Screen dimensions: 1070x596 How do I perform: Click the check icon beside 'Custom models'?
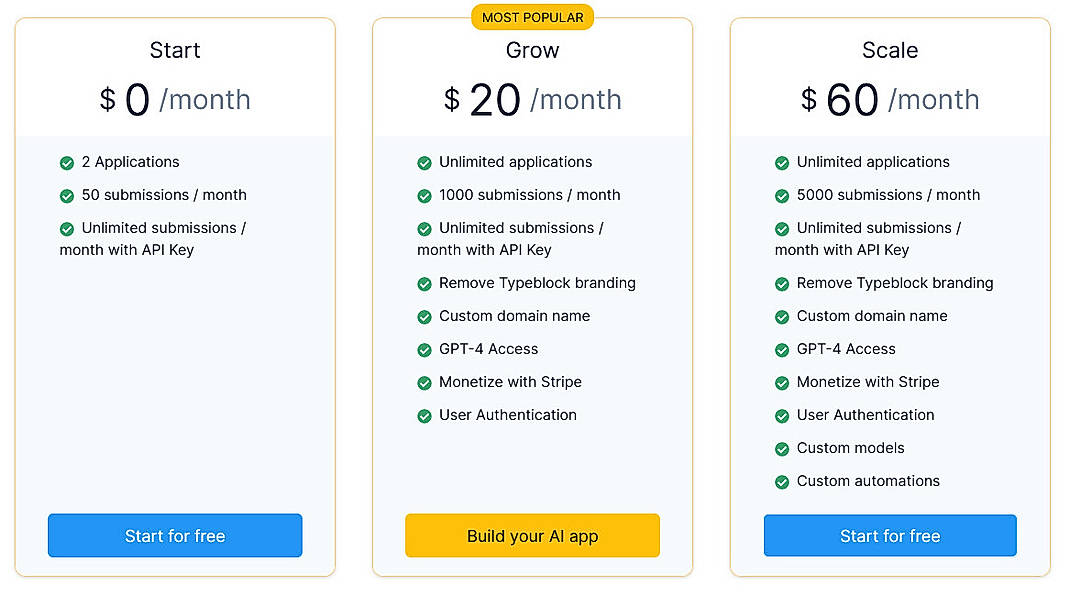click(782, 449)
